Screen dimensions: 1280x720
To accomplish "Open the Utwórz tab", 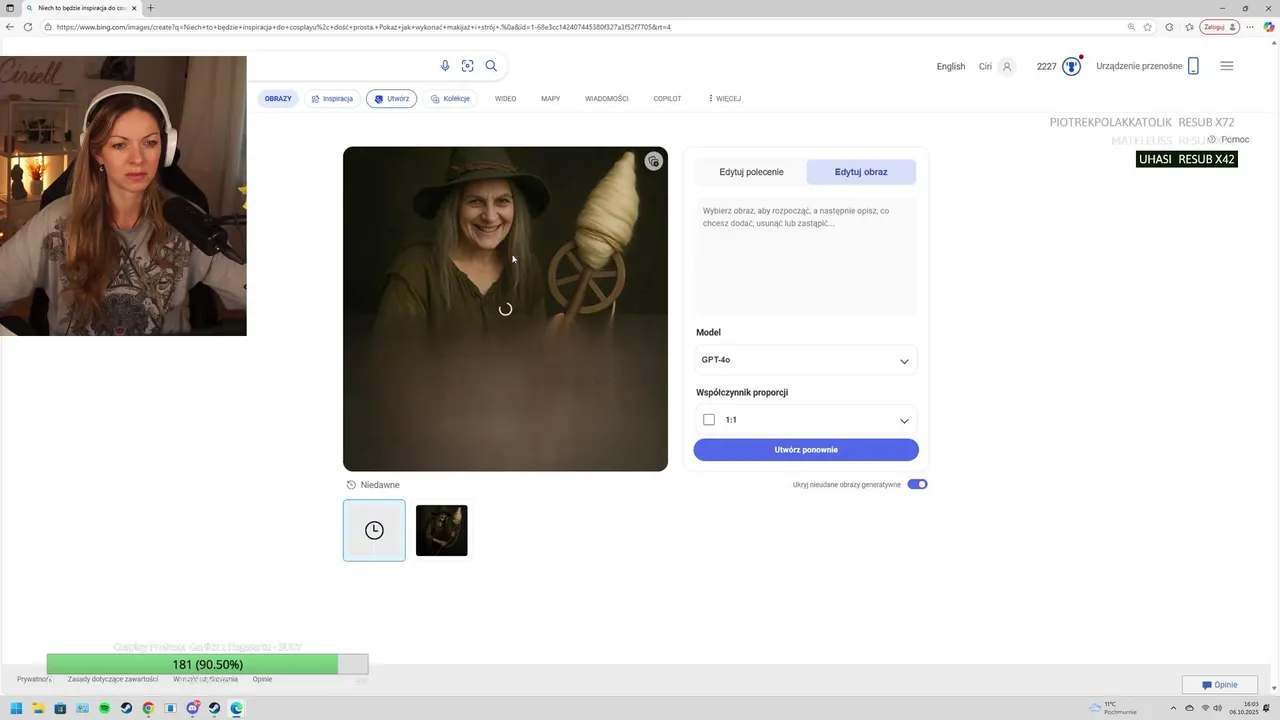I will tap(391, 99).
